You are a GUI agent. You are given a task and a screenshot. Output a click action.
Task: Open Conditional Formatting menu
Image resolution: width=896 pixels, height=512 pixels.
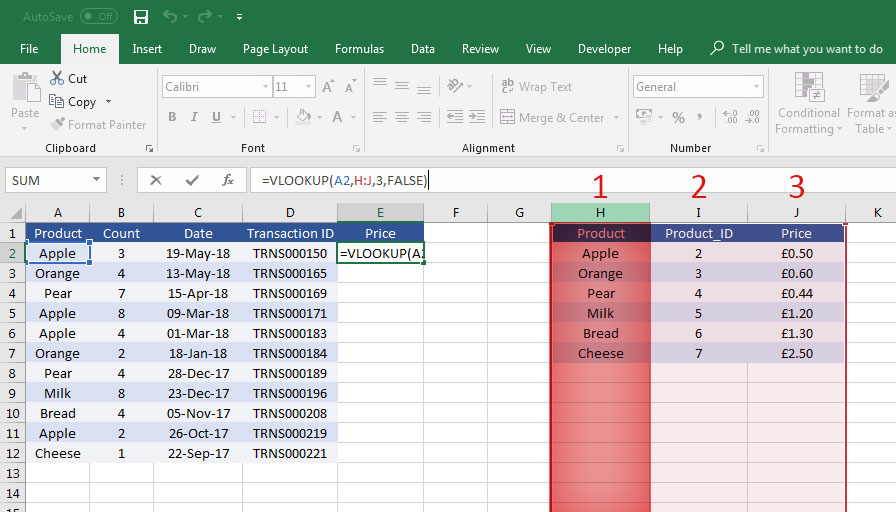click(x=809, y=103)
